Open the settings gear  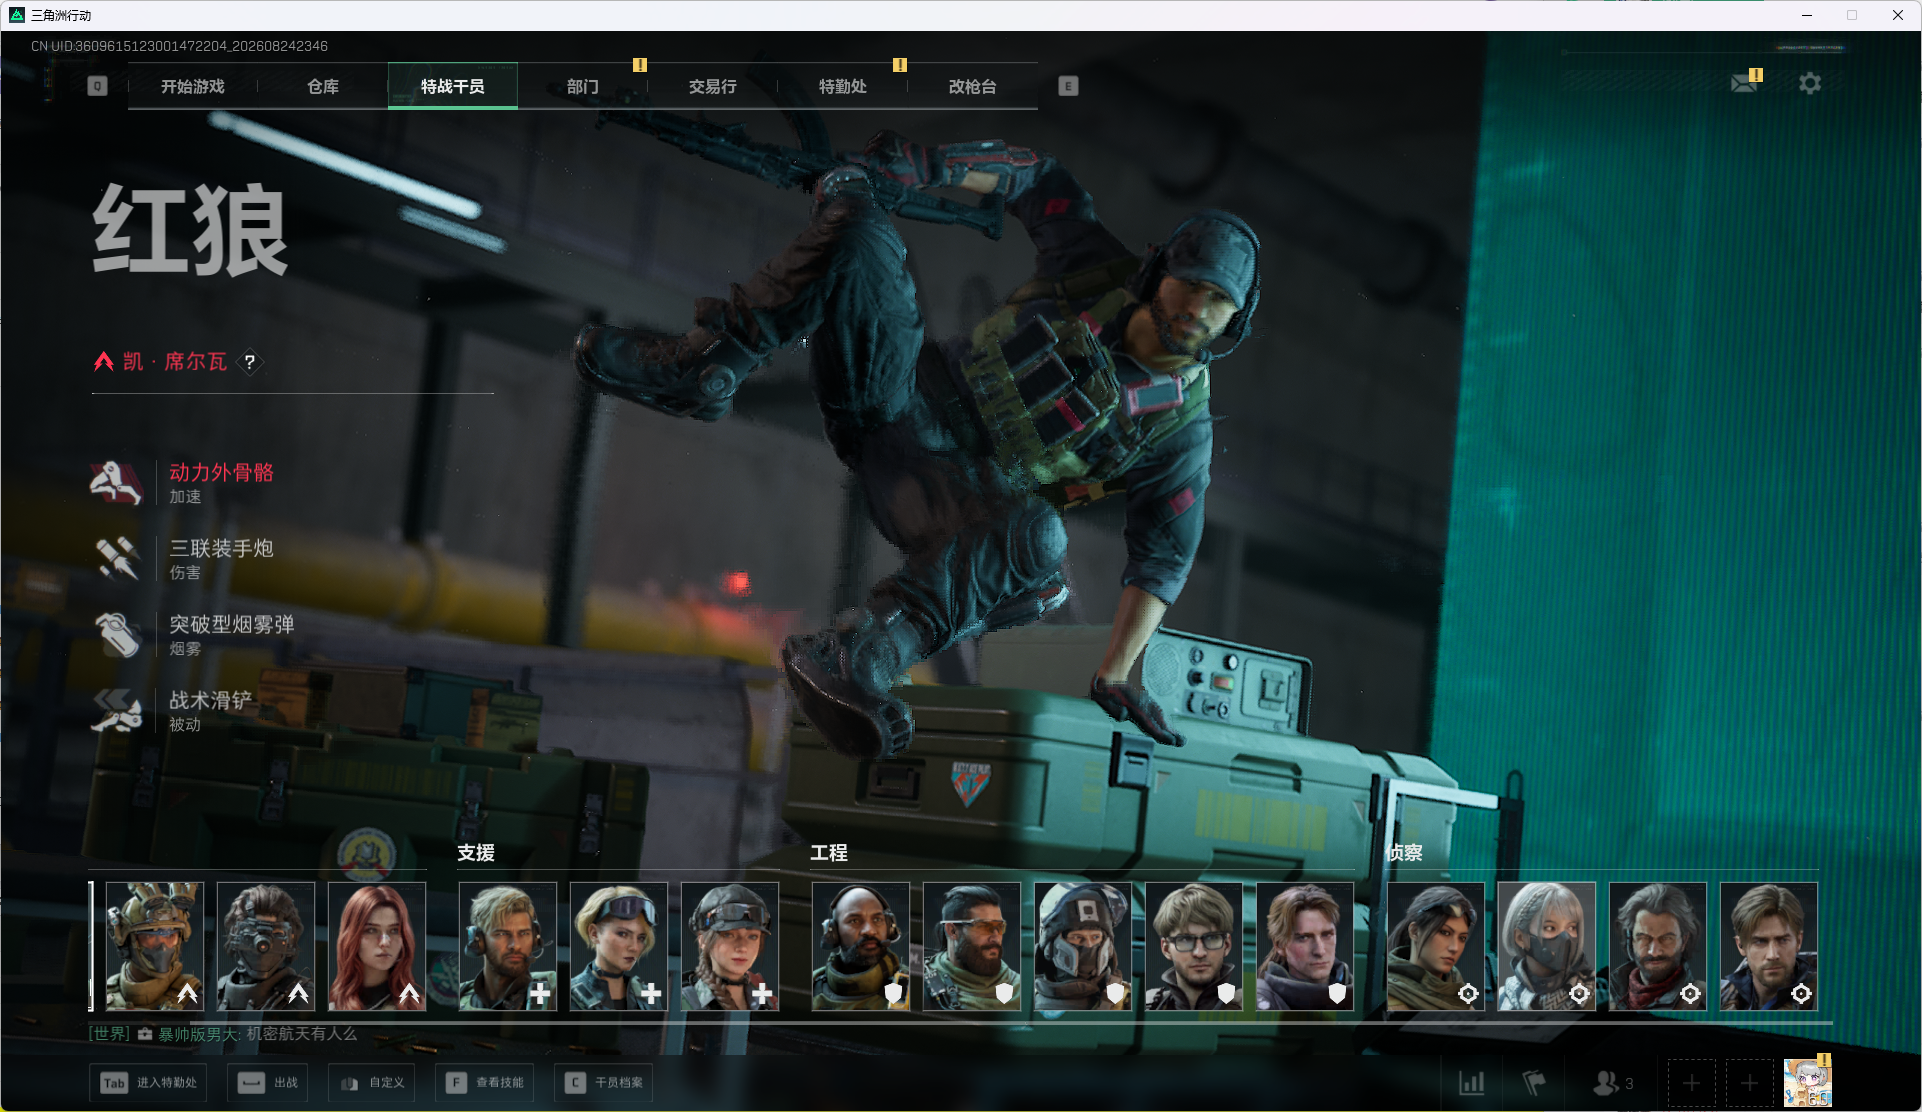(1810, 83)
